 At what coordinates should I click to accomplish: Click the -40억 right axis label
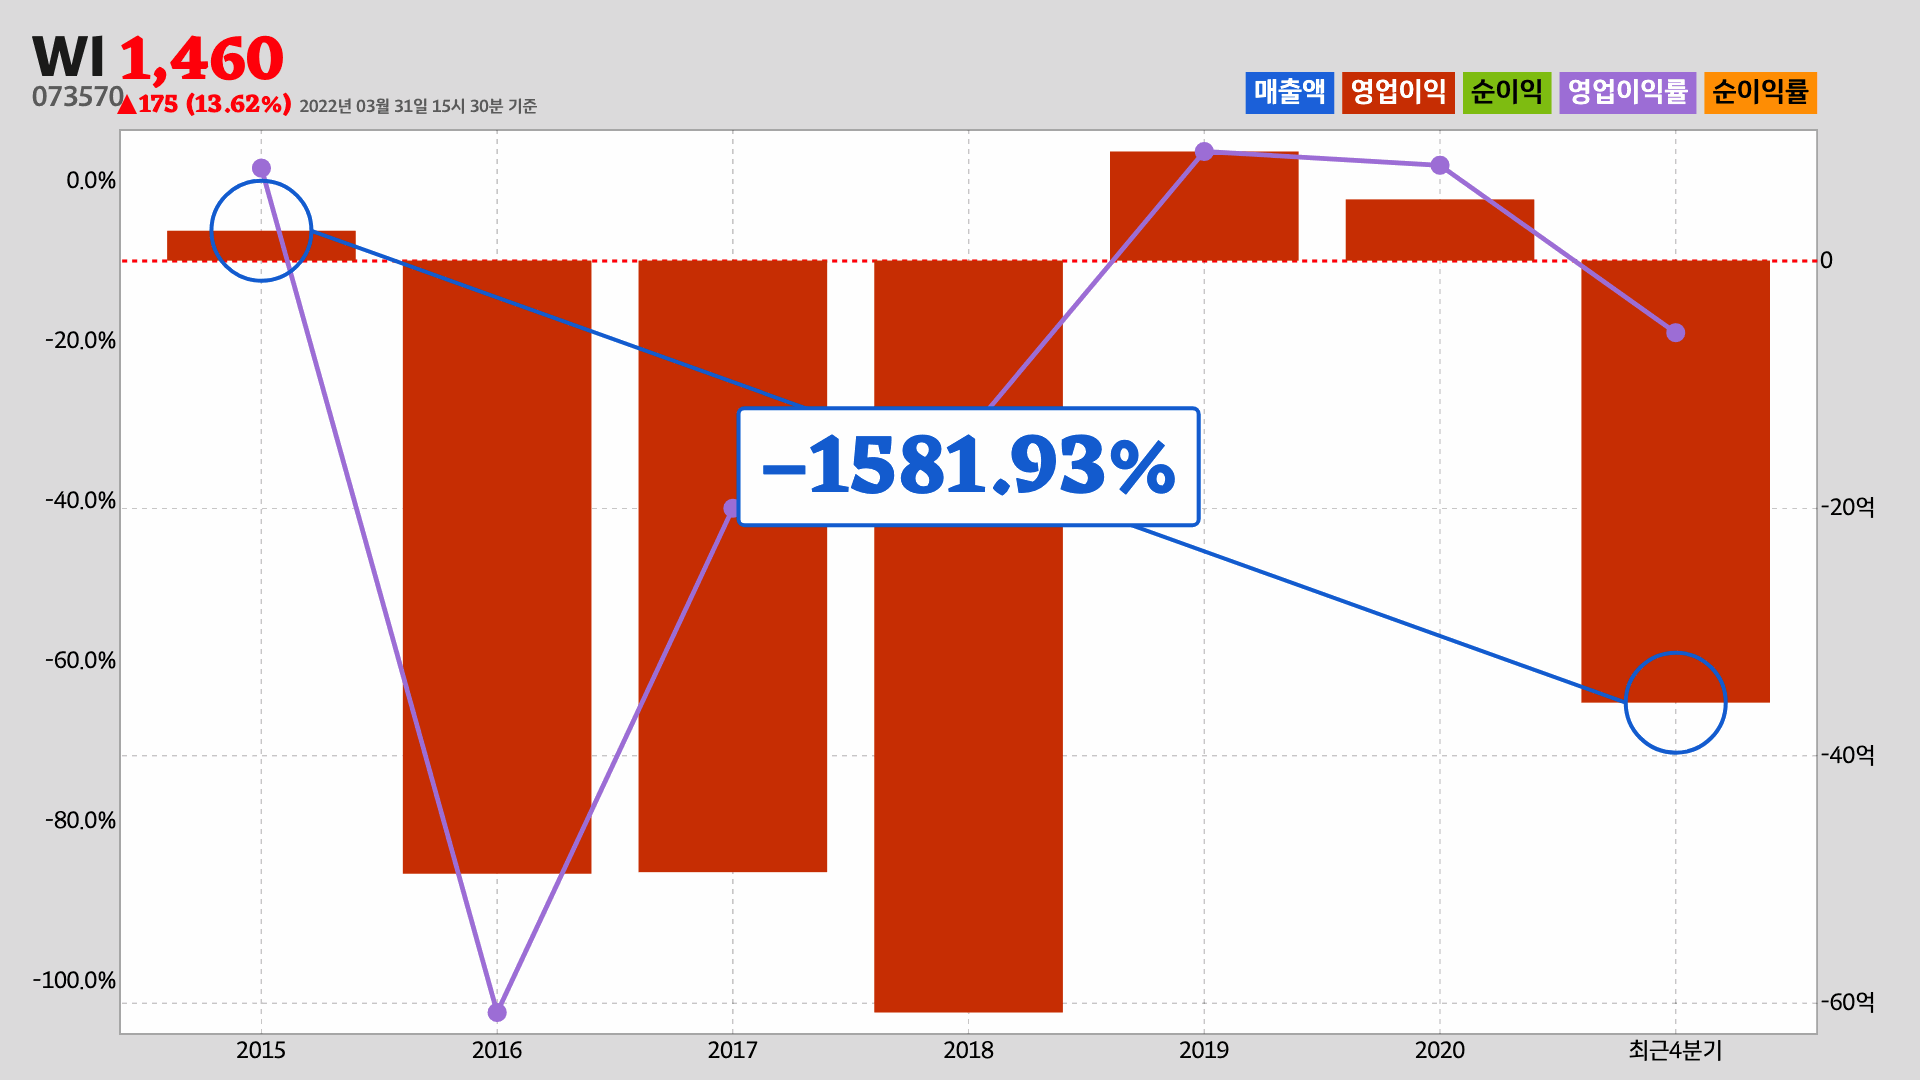pos(1847,755)
